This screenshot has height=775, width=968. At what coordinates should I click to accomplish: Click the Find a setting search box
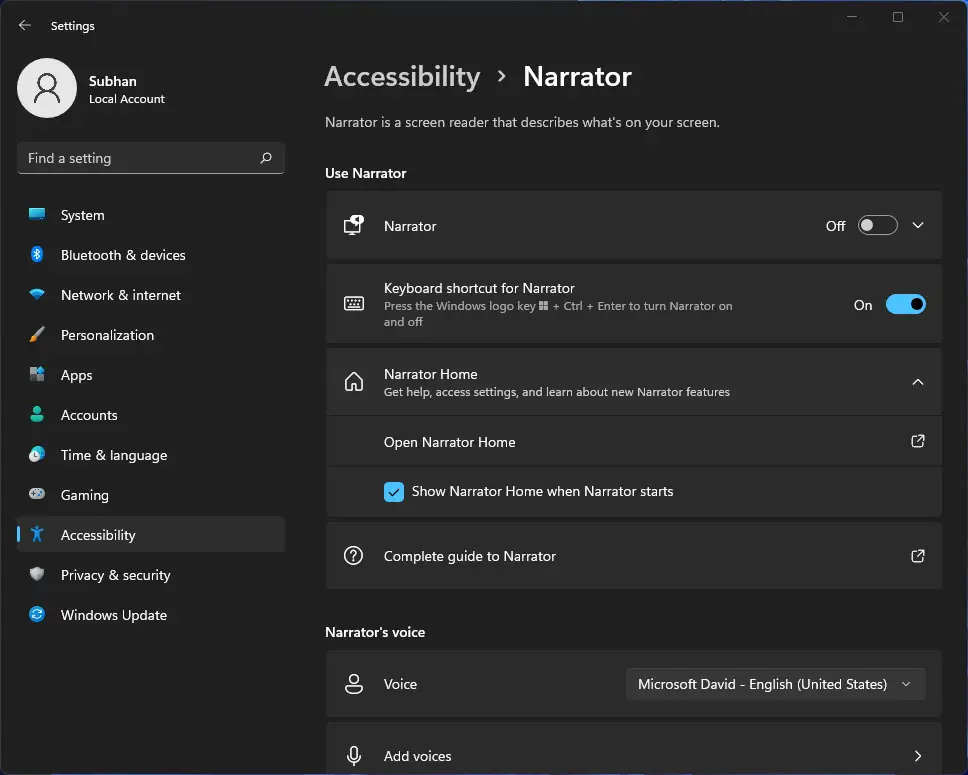pos(151,158)
